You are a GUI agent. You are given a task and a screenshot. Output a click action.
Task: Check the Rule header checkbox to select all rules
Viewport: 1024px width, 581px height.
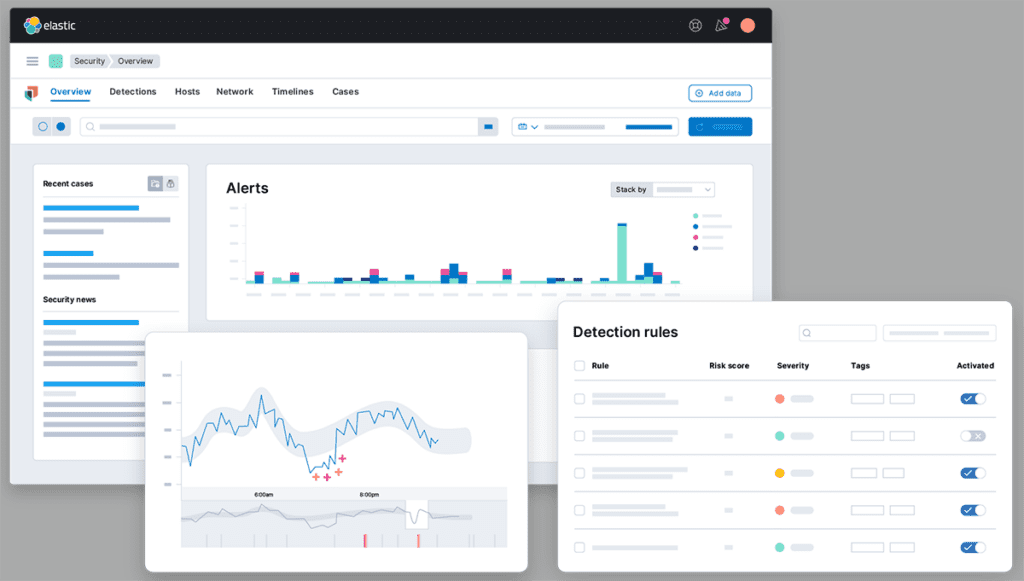point(578,366)
